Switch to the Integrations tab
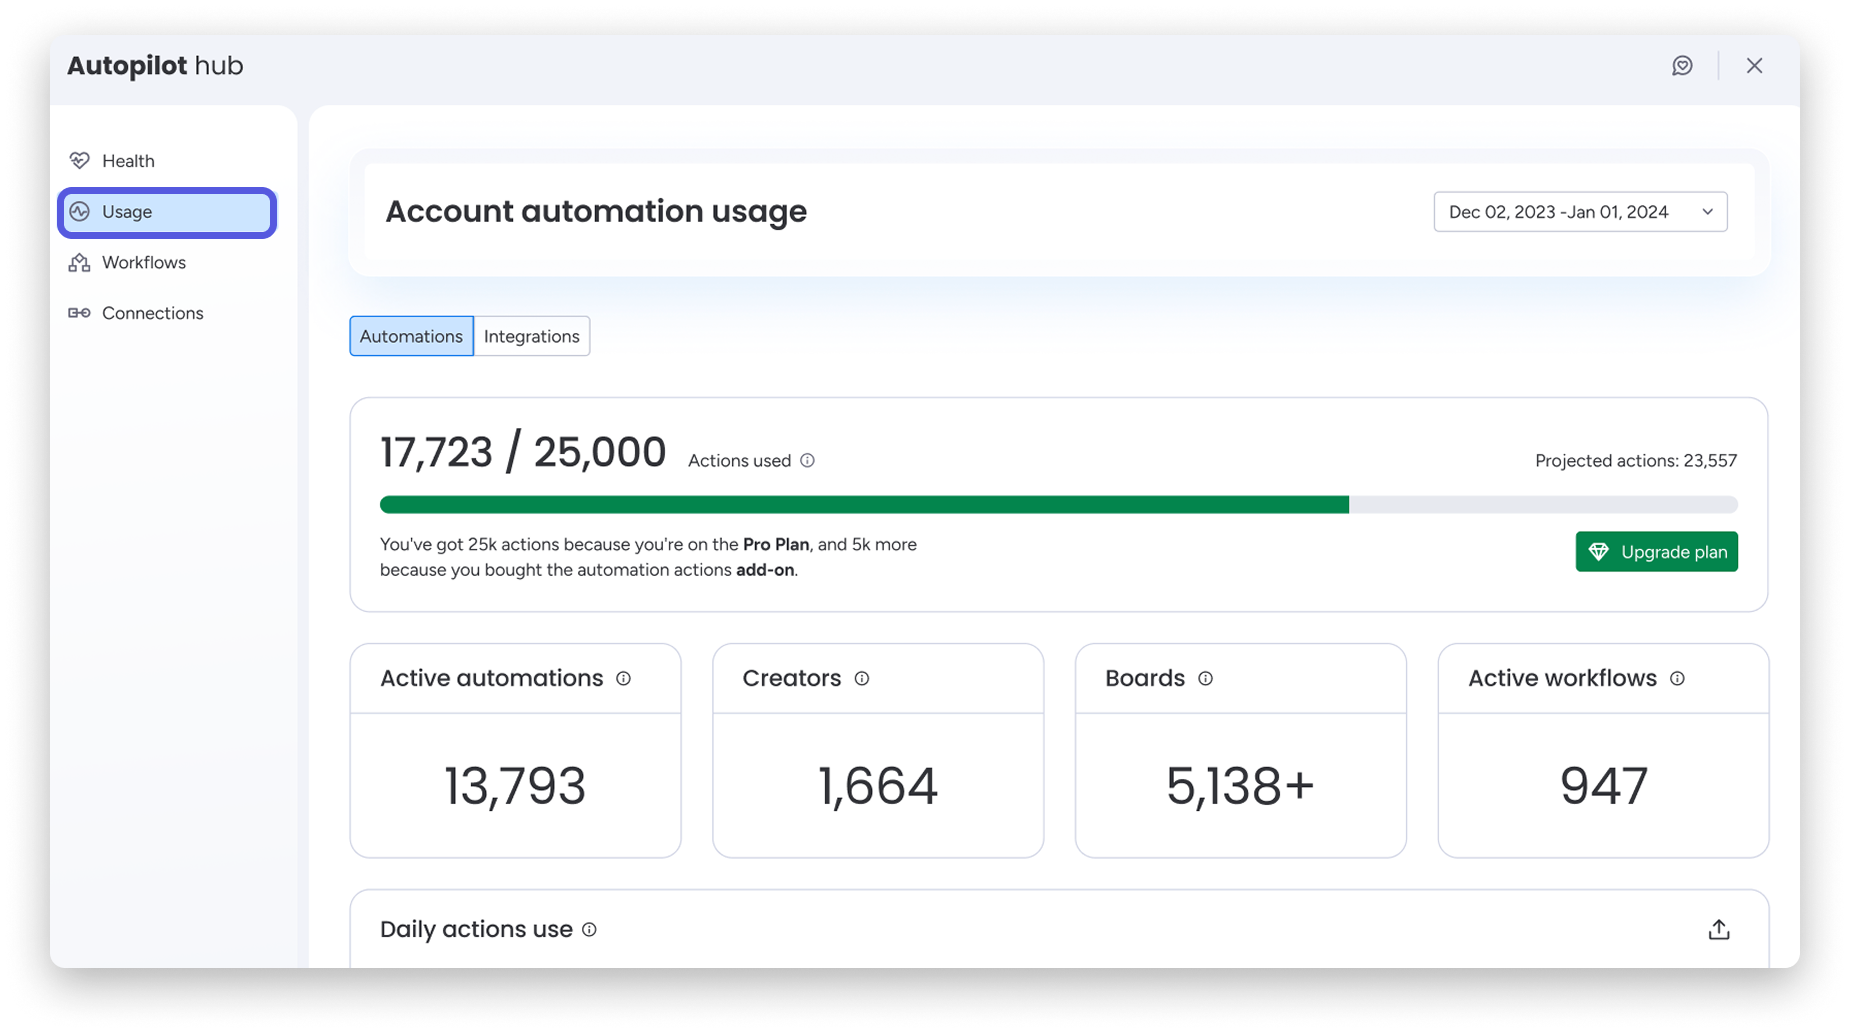The image size is (1850, 1033). 531,337
